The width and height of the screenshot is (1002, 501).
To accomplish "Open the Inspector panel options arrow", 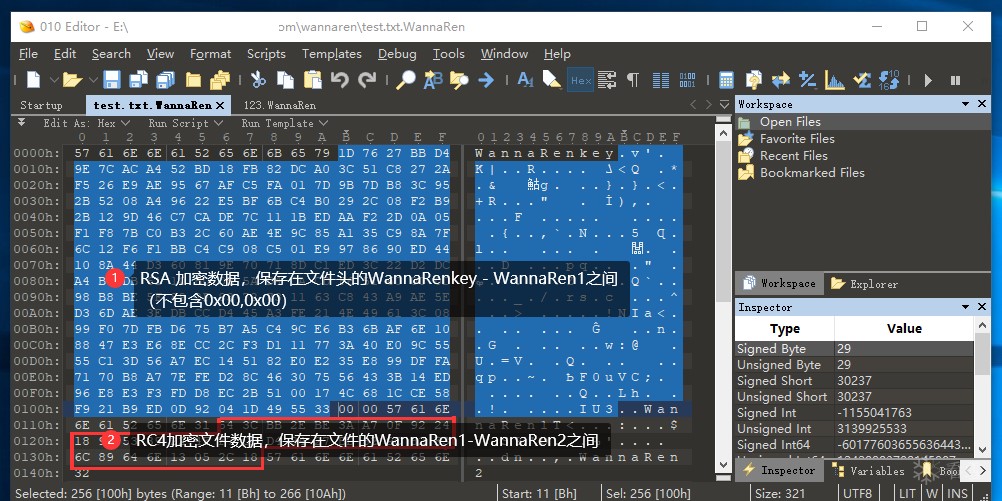I will pos(966,307).
